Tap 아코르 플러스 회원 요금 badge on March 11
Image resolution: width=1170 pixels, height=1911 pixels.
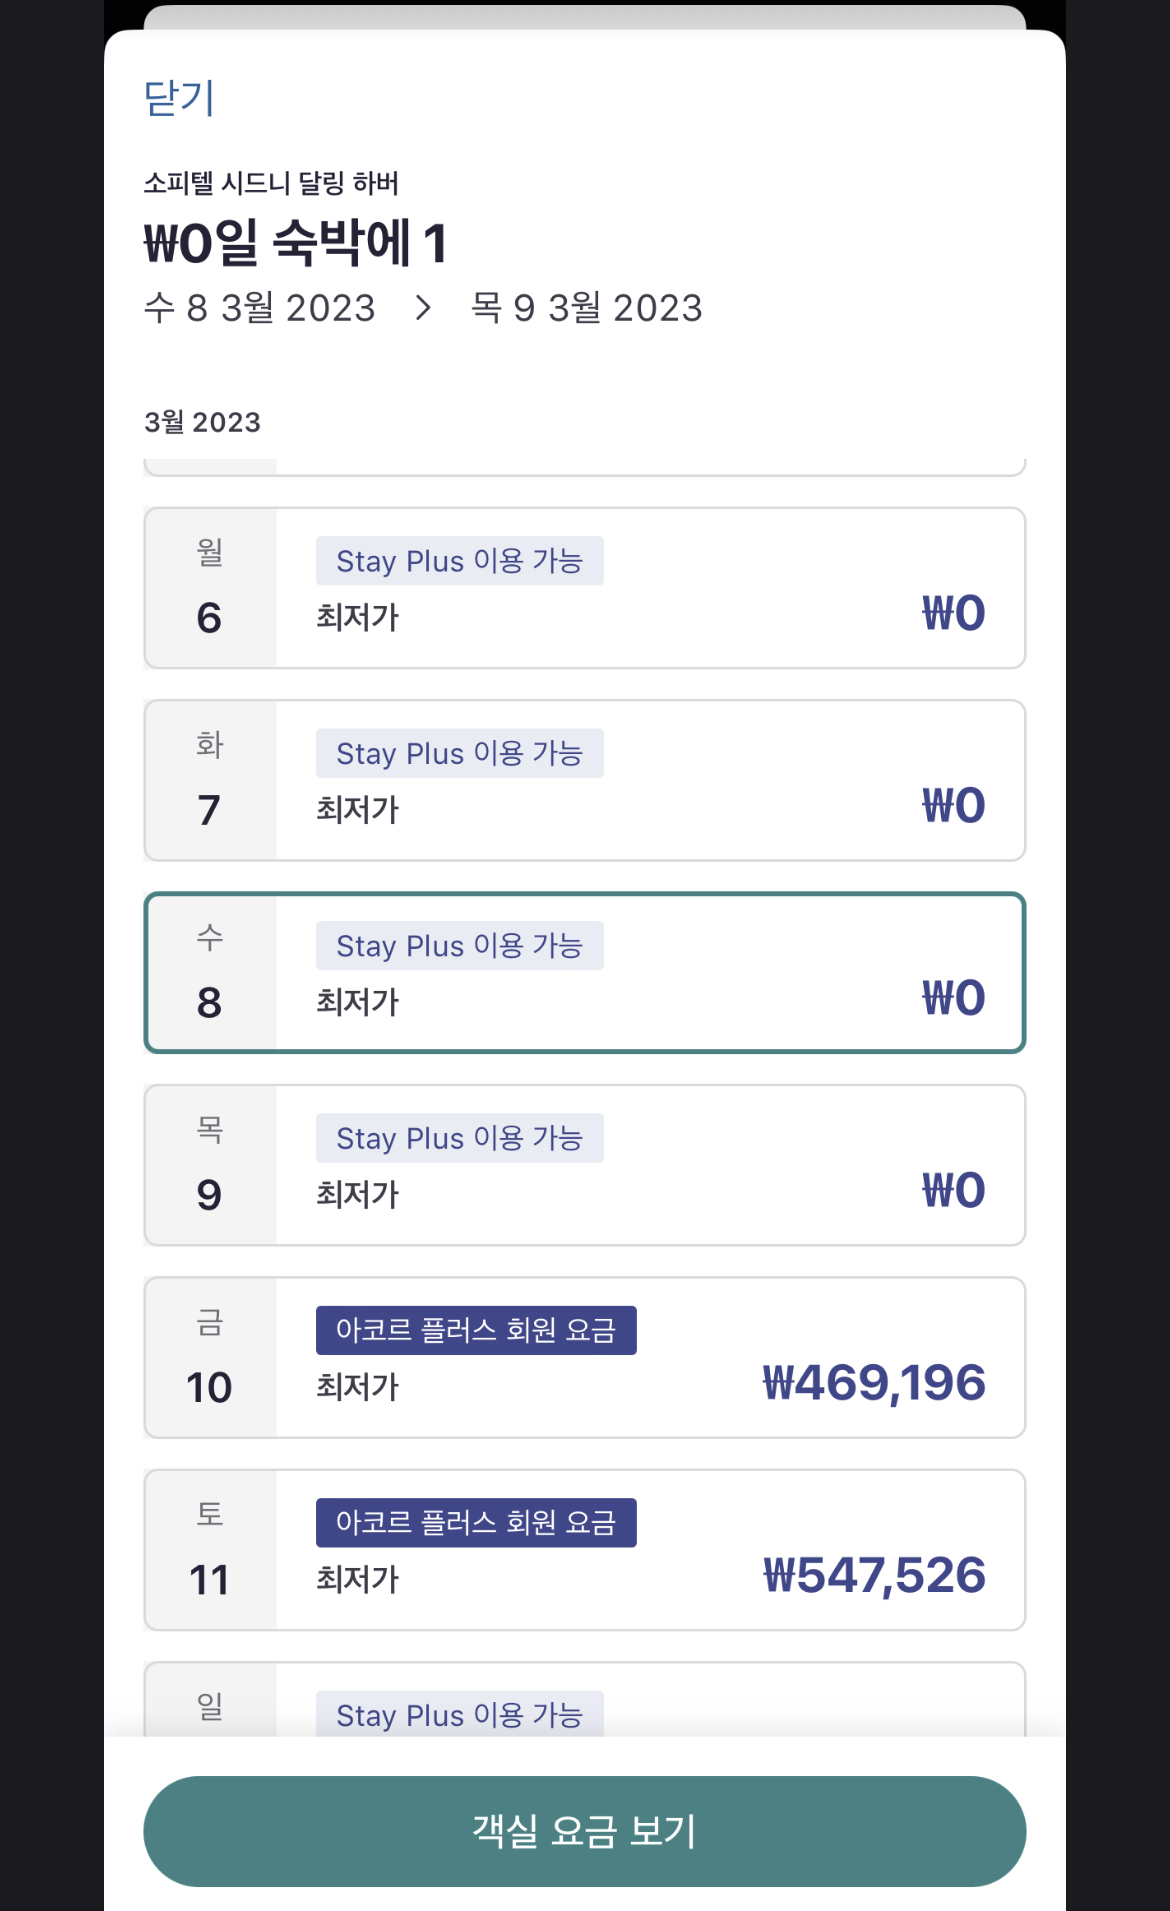click(476, 1521)
